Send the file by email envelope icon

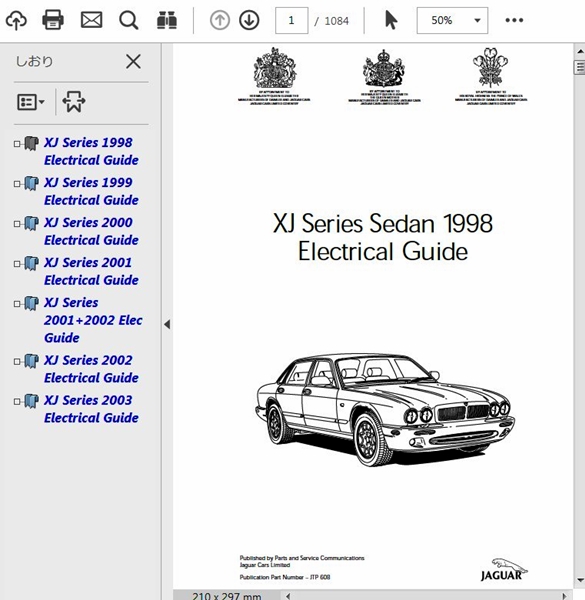coord(91,20)
